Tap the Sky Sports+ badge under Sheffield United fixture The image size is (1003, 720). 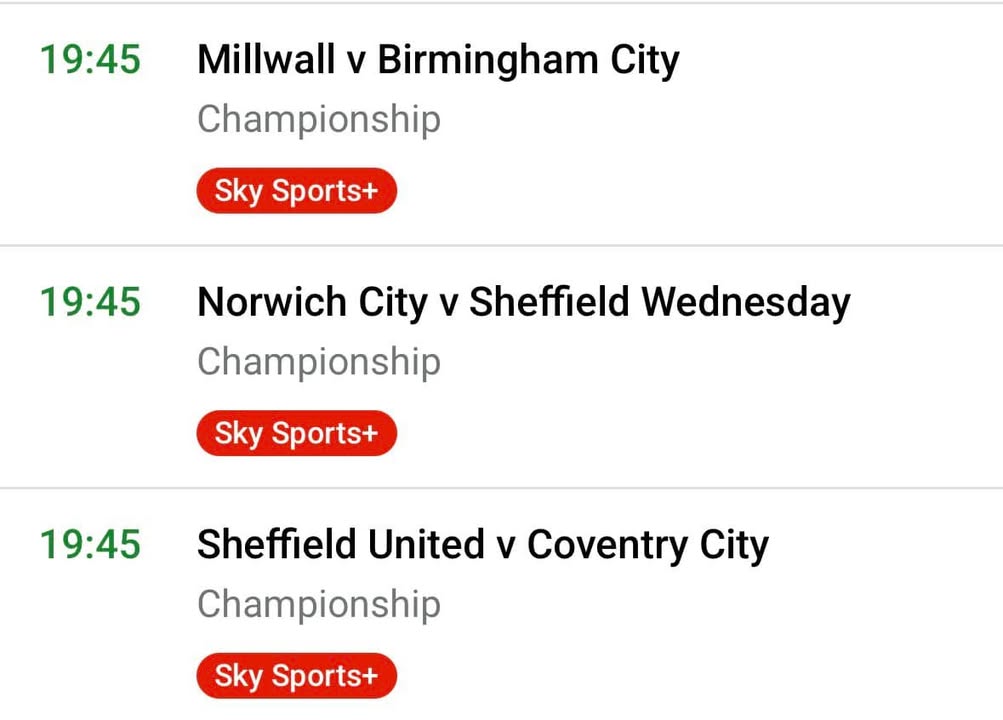click(296, 676)
